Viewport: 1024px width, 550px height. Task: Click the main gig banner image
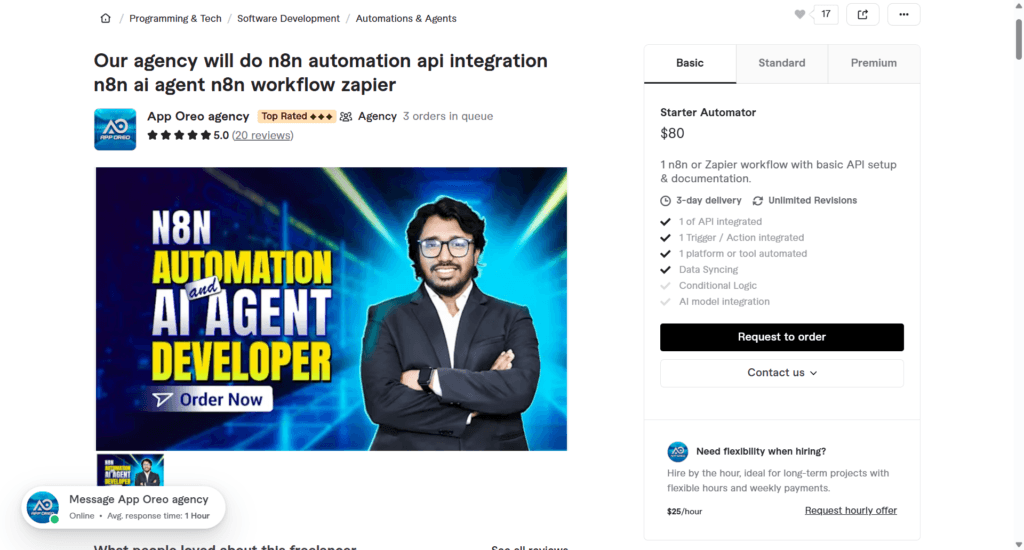[331, 309]
